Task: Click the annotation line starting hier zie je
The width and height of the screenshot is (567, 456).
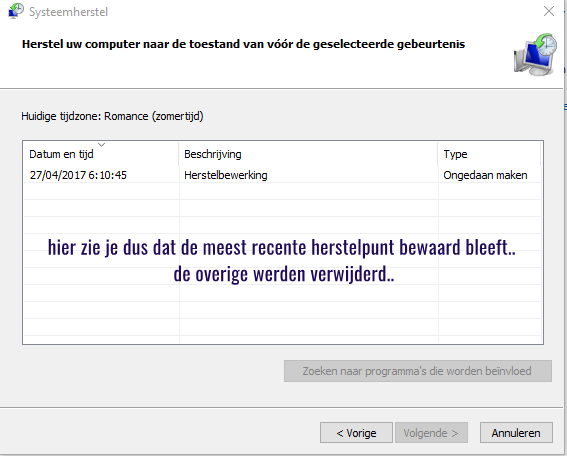Action: point(282,247)
